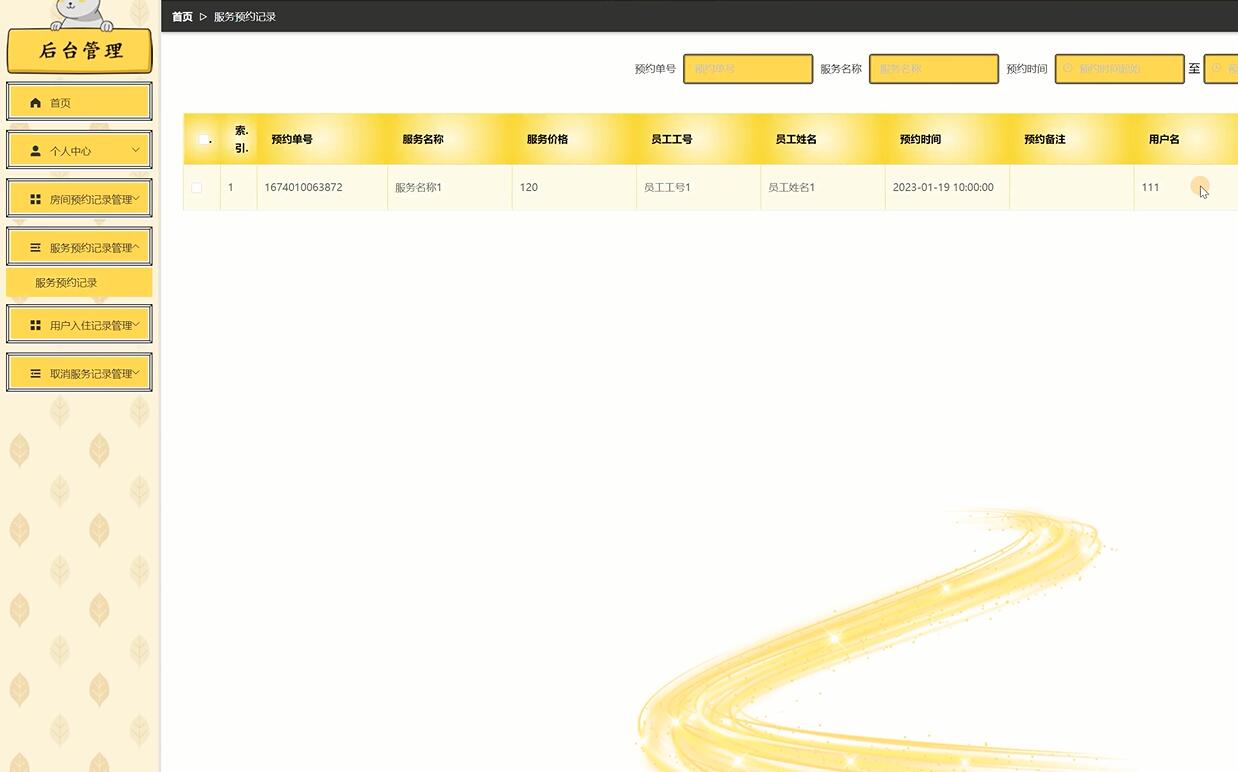Open the 取消服务记录管理 menu
The image size is (1238, 772).
[x=79, y=372]
